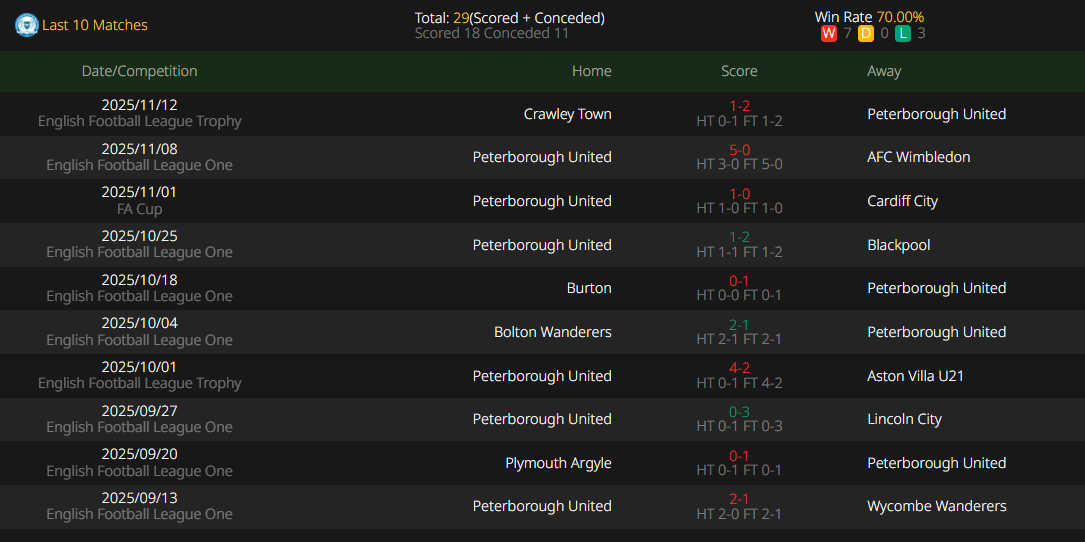The height and width of the screenshot is (542, 1085).
Task: Click the 4-2 score against Aston Villa U21
Action: (x=739, y=368)
